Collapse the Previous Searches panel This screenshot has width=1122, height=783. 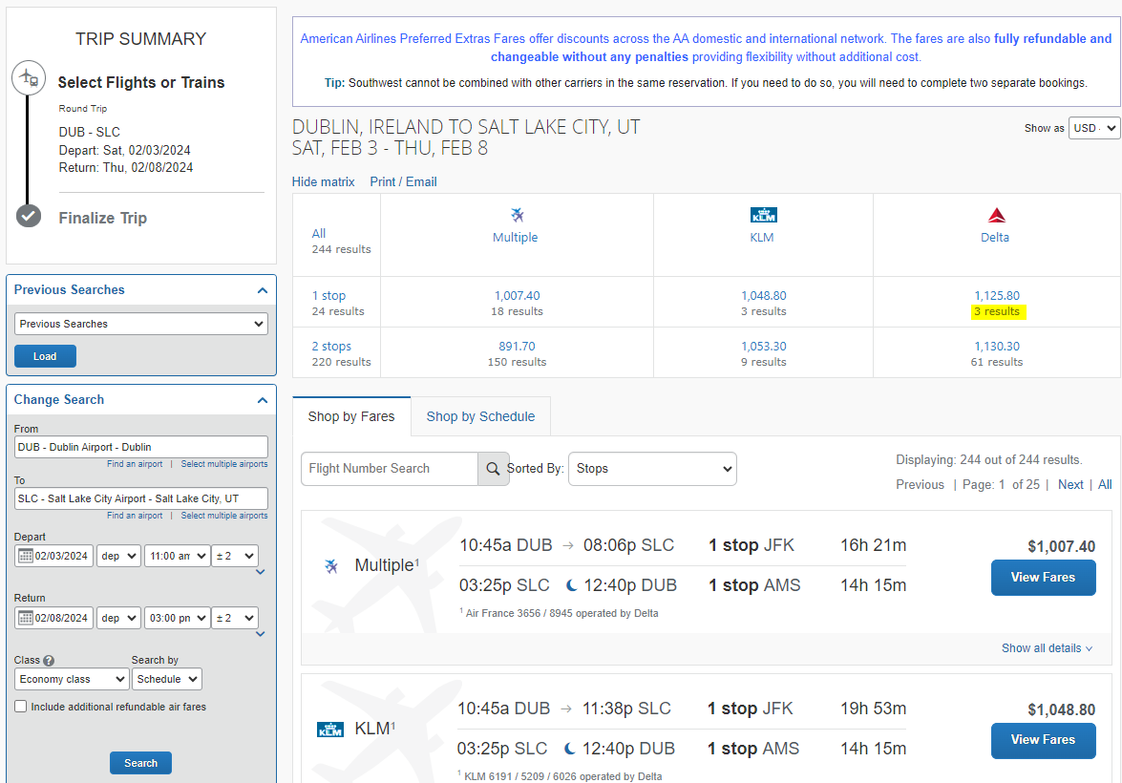pos(262,290)
